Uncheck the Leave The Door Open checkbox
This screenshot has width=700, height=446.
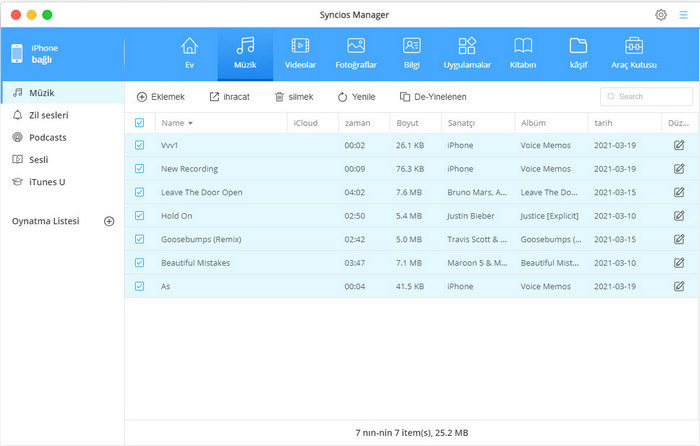click(139, 192)
